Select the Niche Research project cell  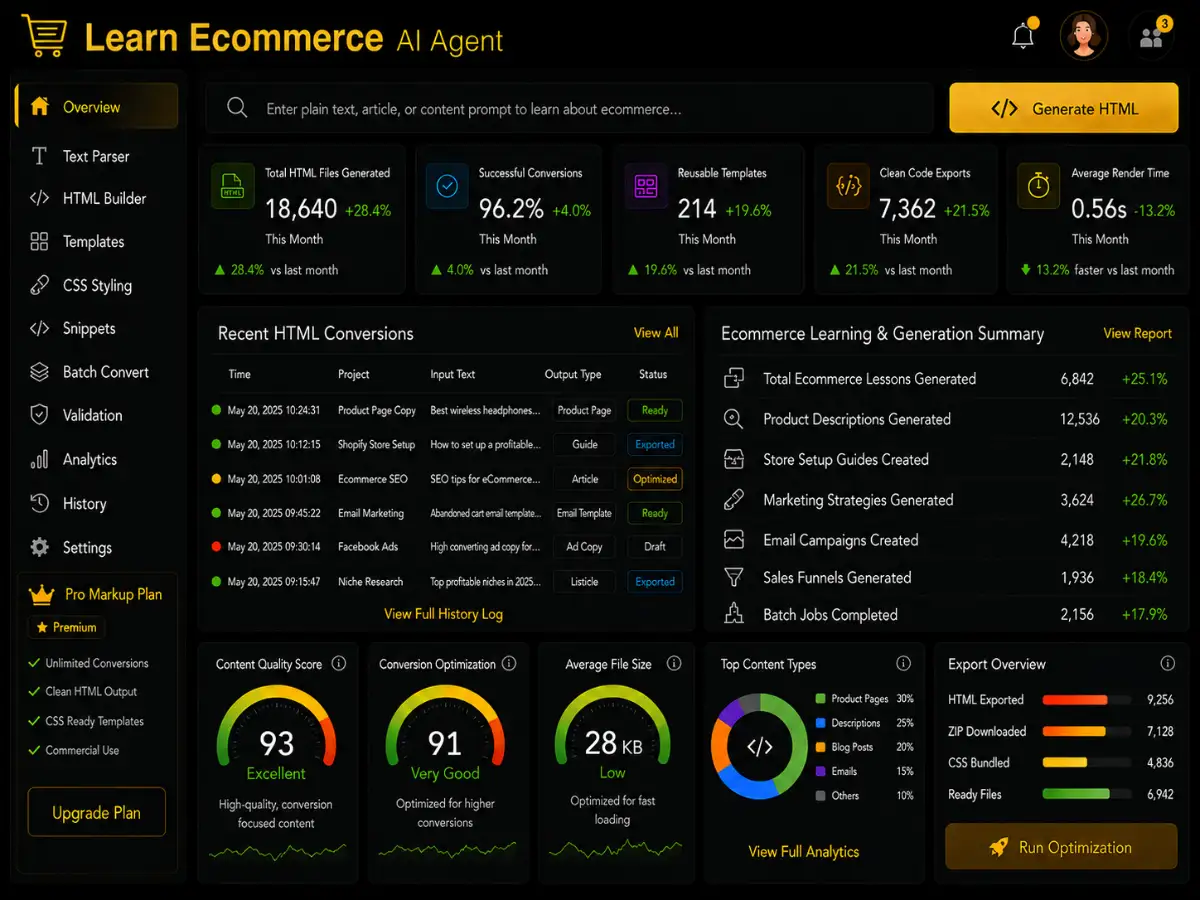371,581
